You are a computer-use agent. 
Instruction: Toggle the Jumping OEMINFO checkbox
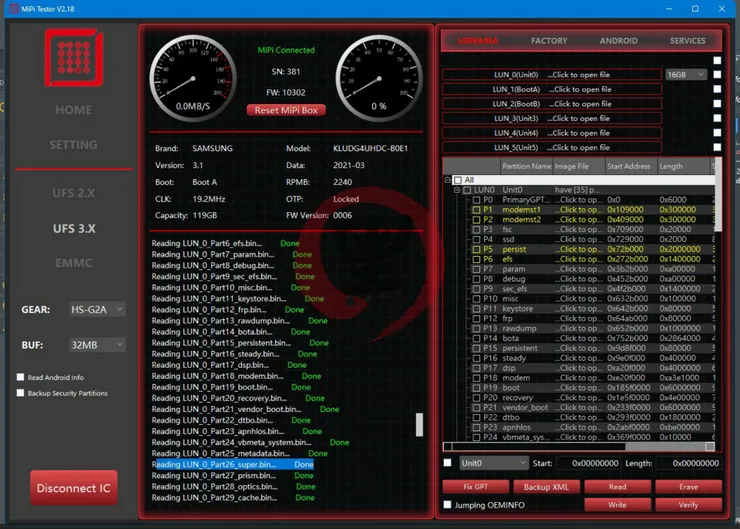click(447, 504)
